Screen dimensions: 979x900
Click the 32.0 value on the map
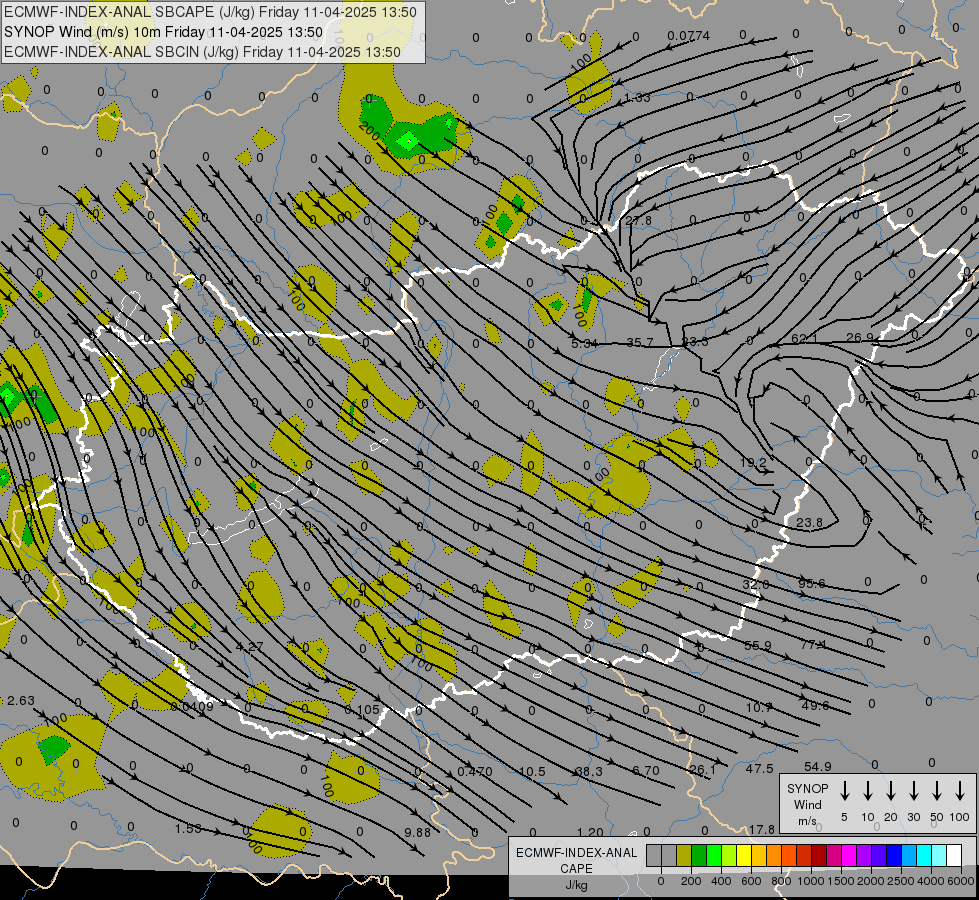(755, 584)
